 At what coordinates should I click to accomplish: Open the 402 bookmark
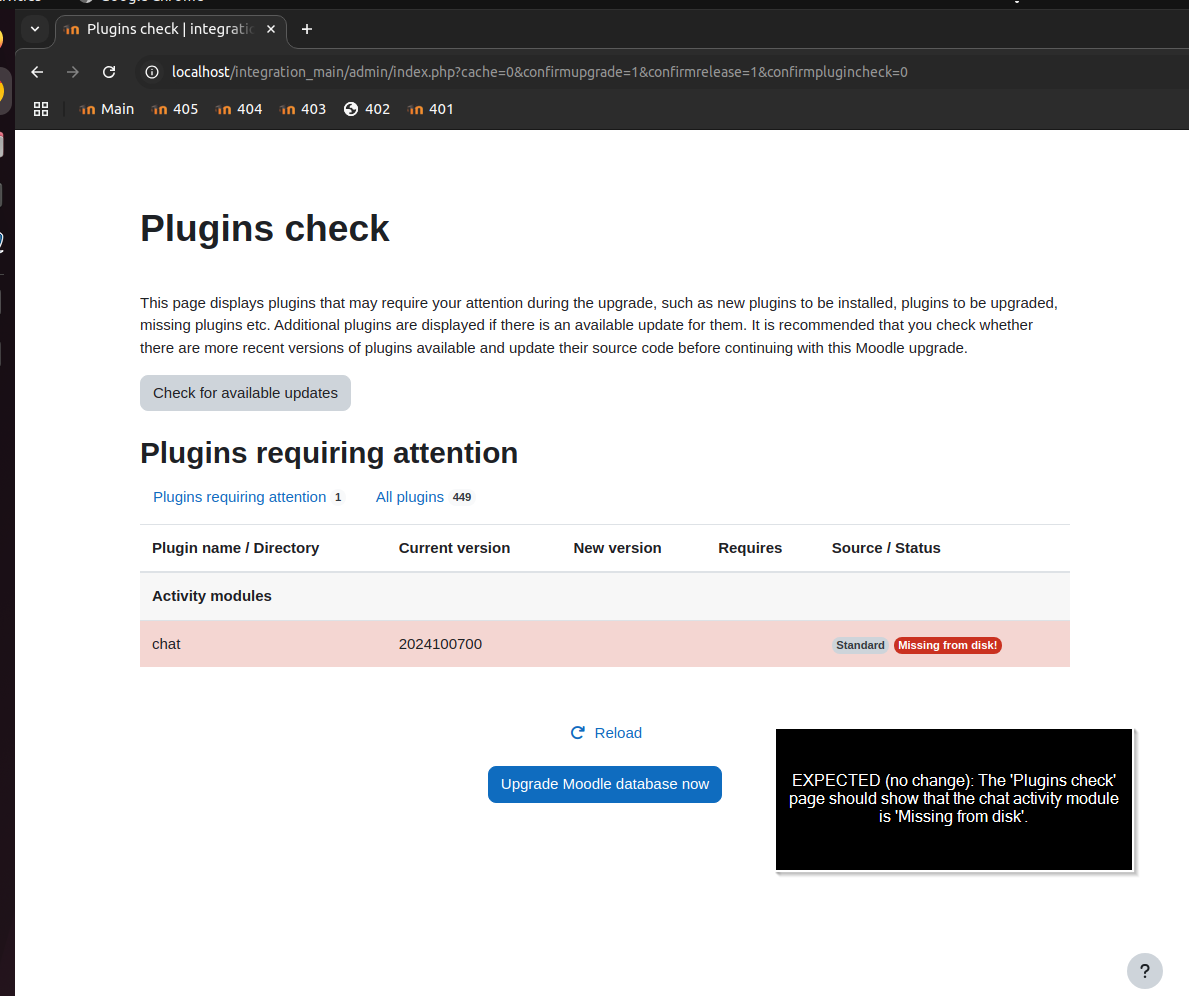[367, 109]
